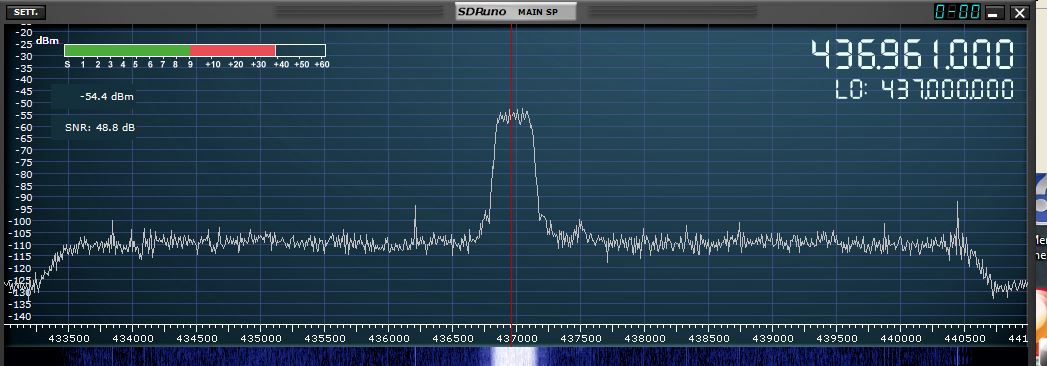The height and width of the screenshot is (366, 1047).
Task: Open the SETT. settings button
Action: (27, 12)
